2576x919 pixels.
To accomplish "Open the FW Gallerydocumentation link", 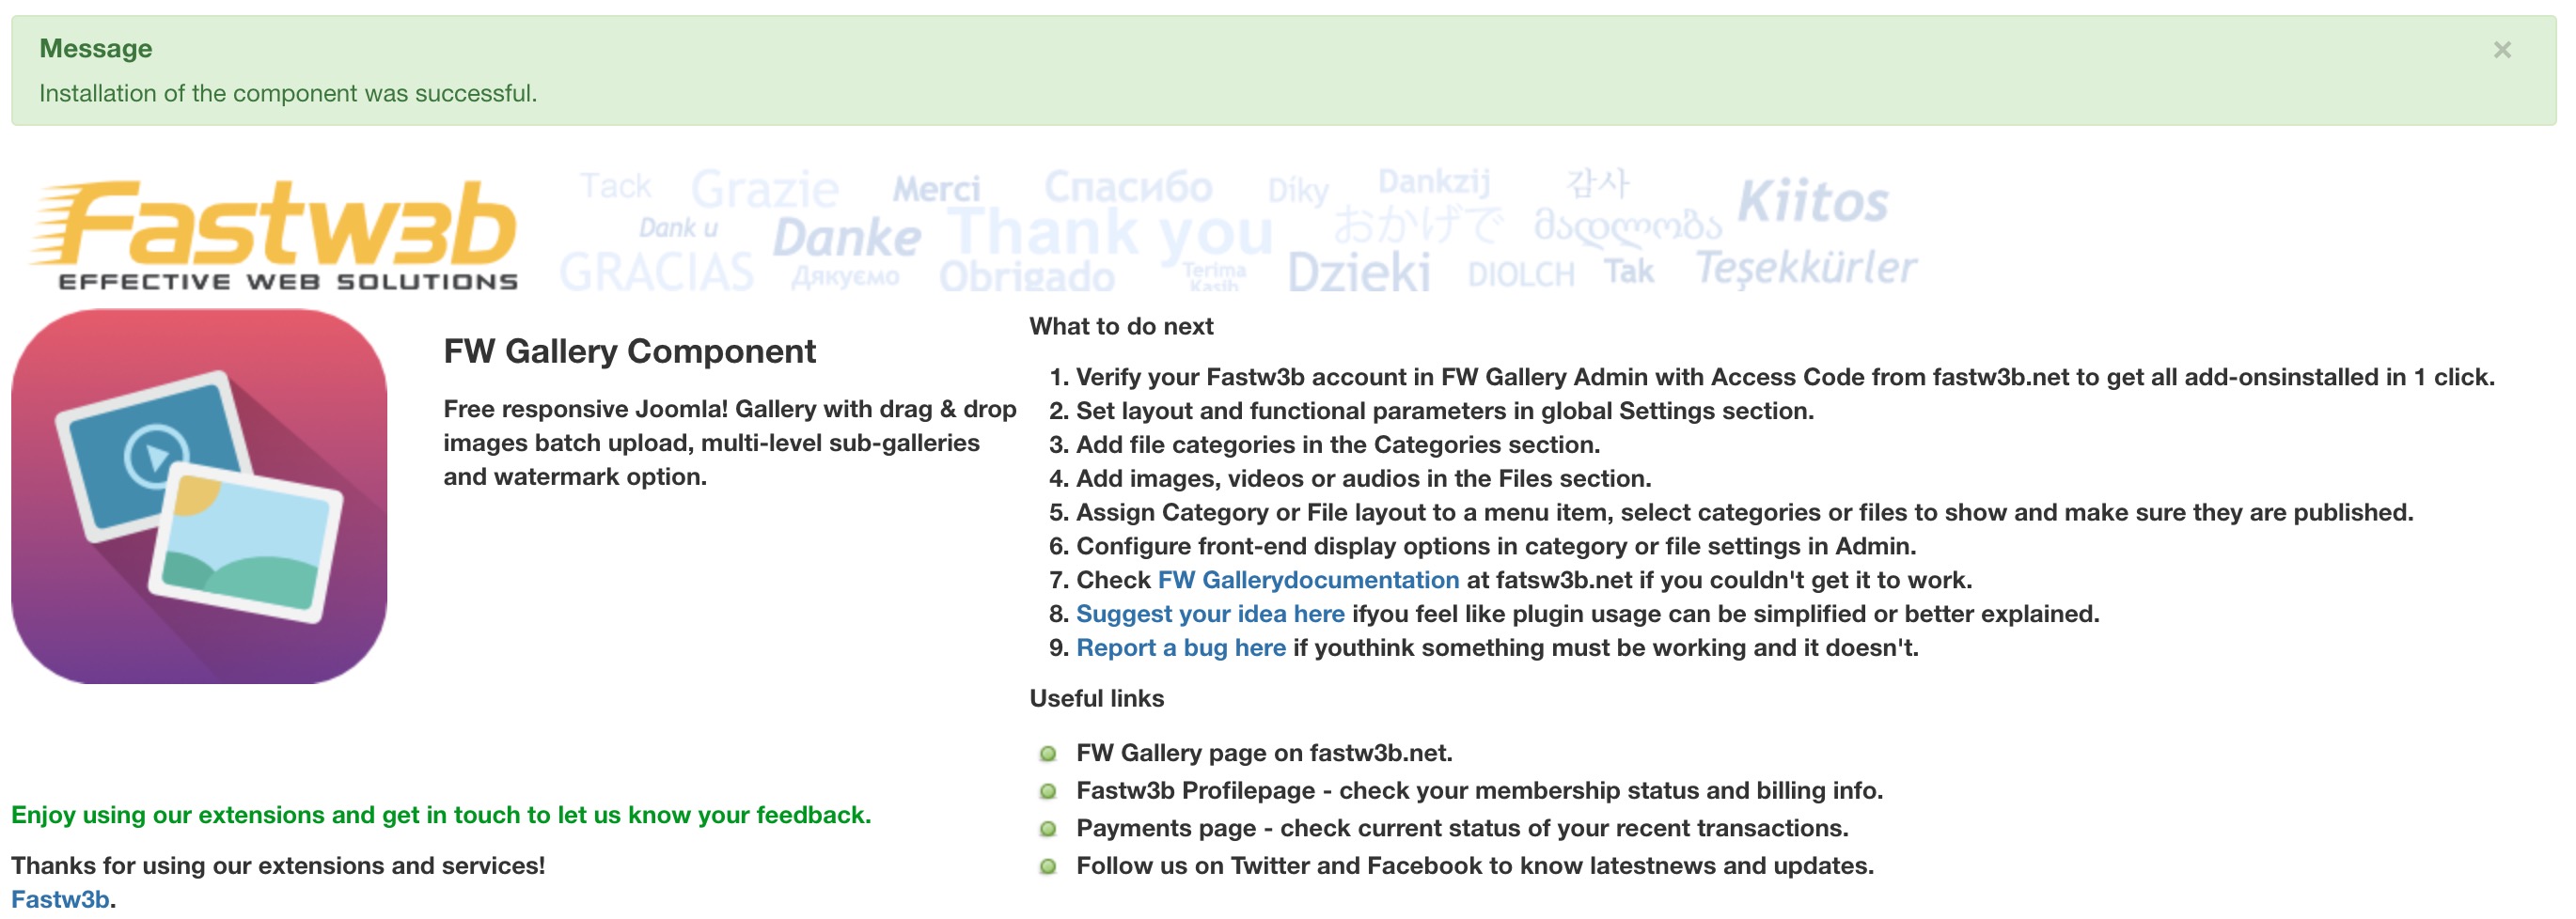I will click(1308, 580).
